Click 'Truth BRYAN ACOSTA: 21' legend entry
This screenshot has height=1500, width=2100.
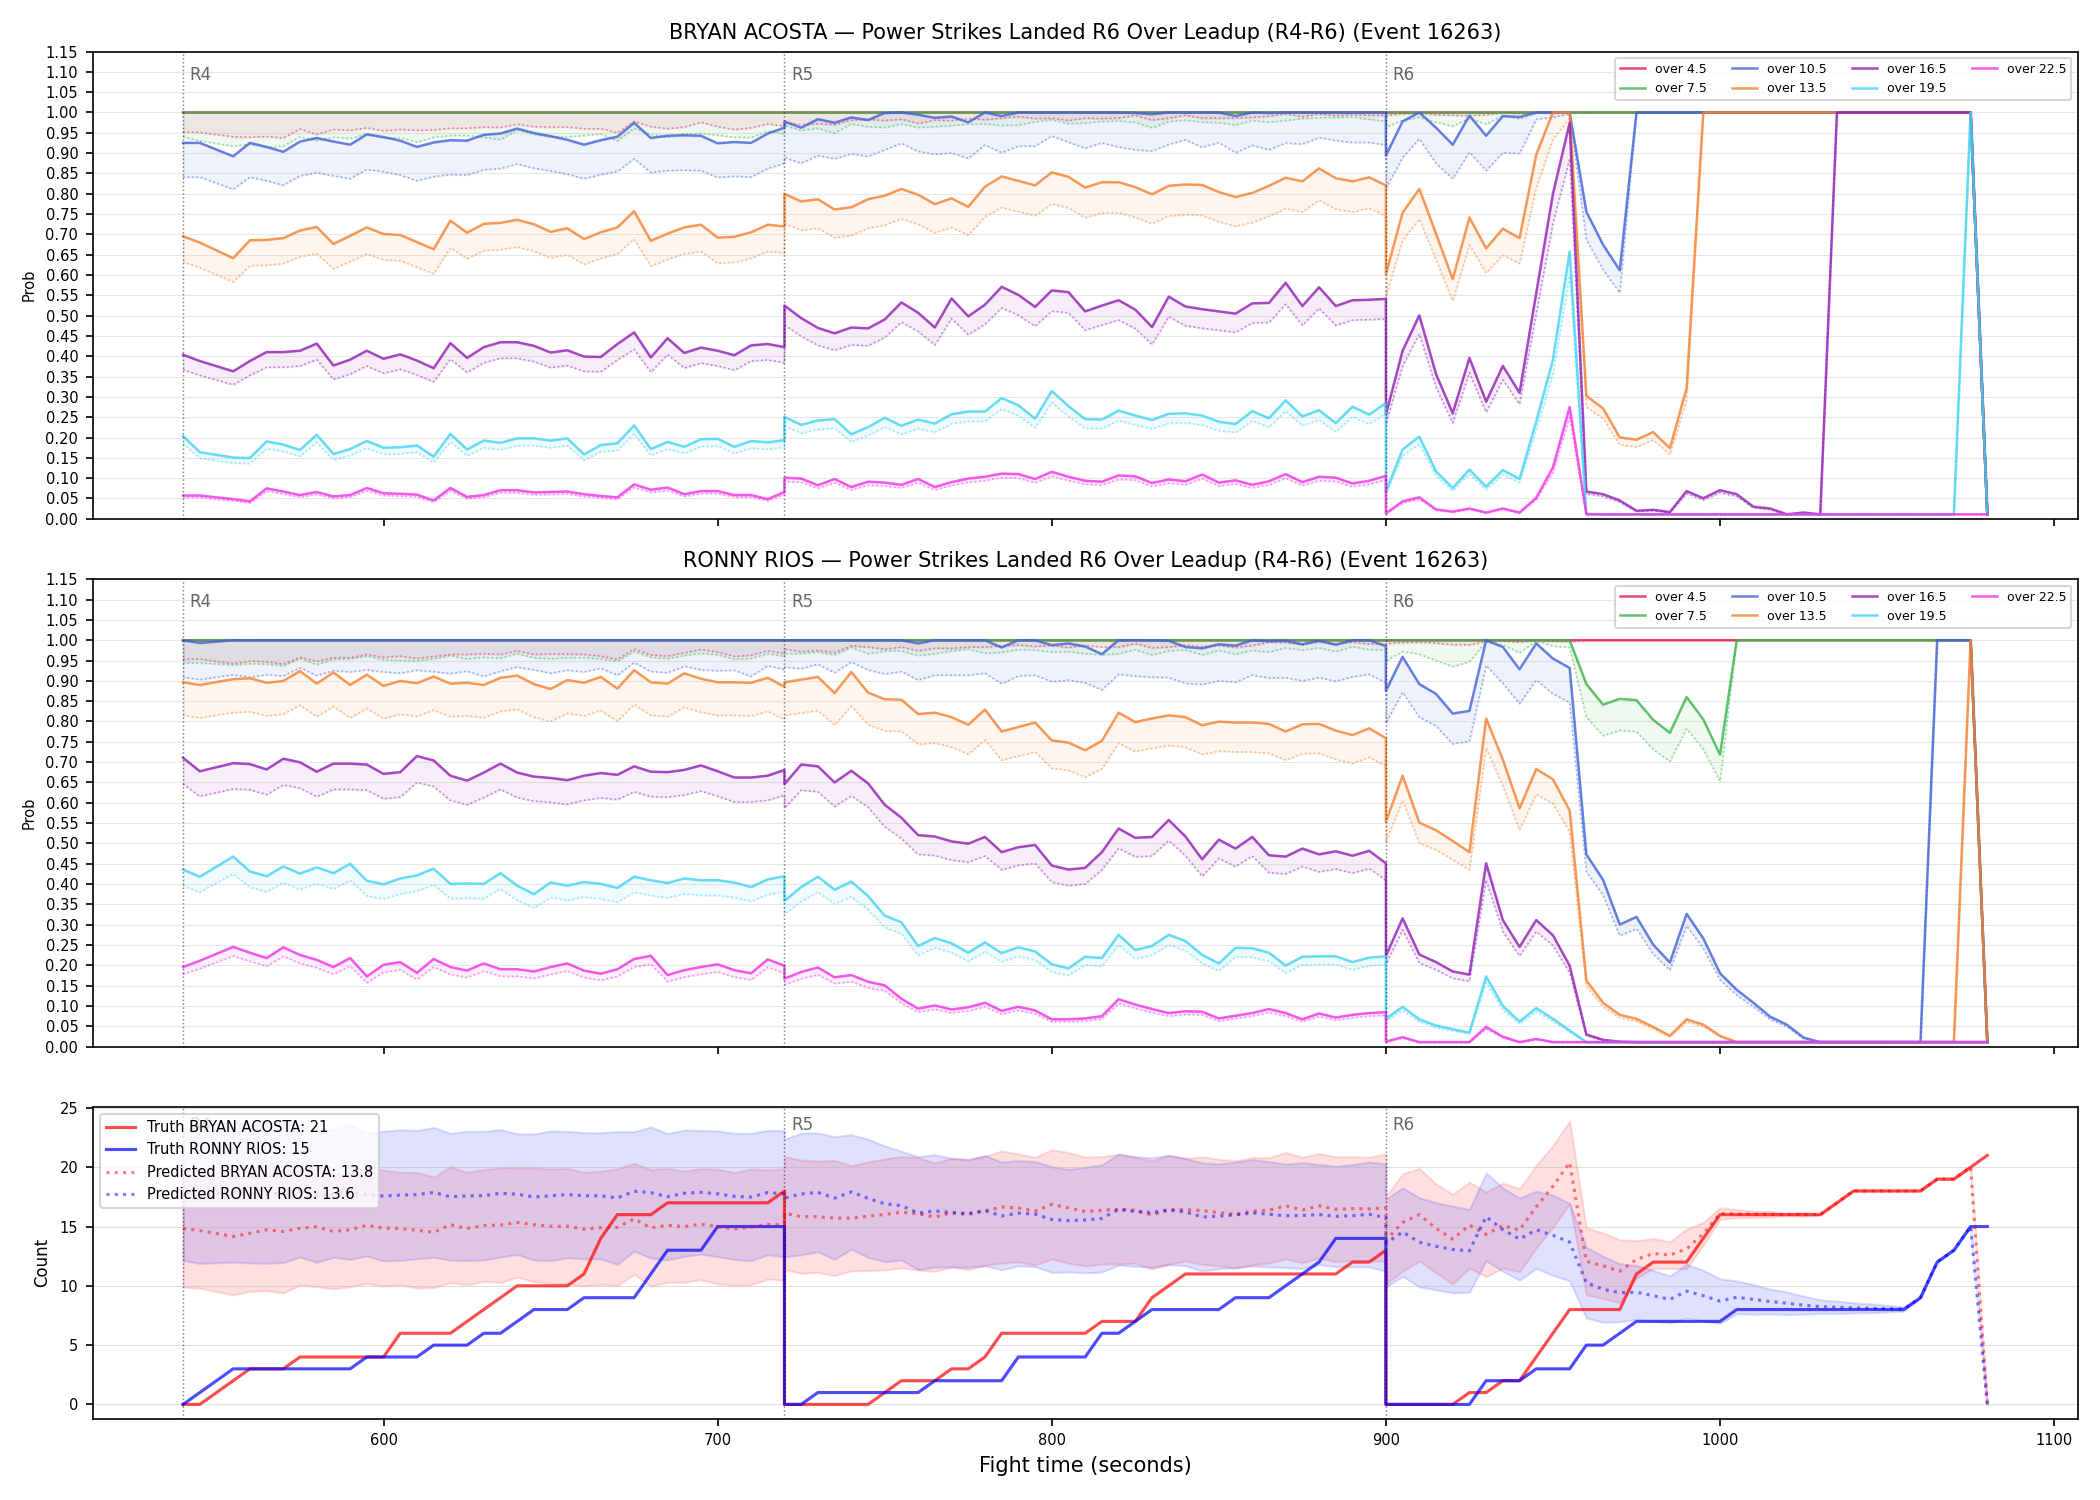tap(216, 1127)
